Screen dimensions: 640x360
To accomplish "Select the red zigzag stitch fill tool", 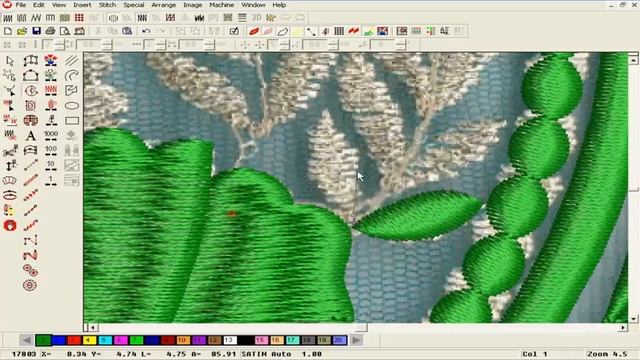I will pos(51,91).
